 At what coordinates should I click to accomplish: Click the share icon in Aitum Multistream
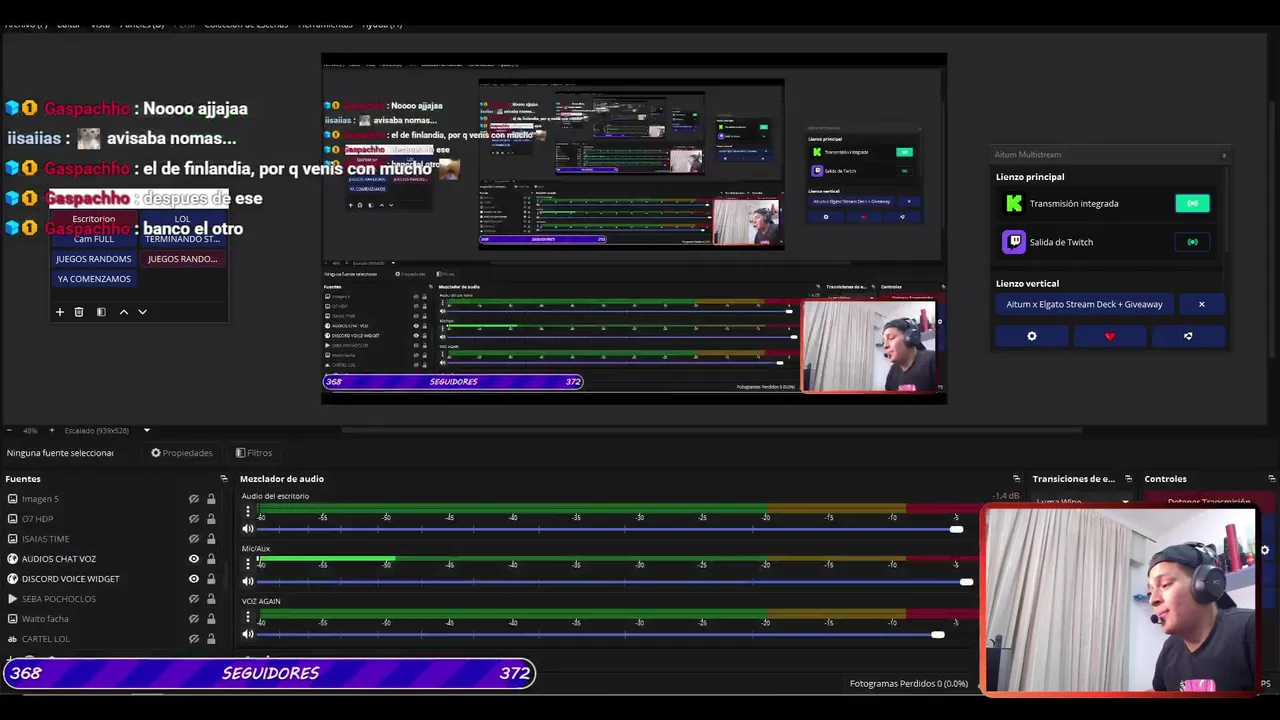tap(1188, 336)
